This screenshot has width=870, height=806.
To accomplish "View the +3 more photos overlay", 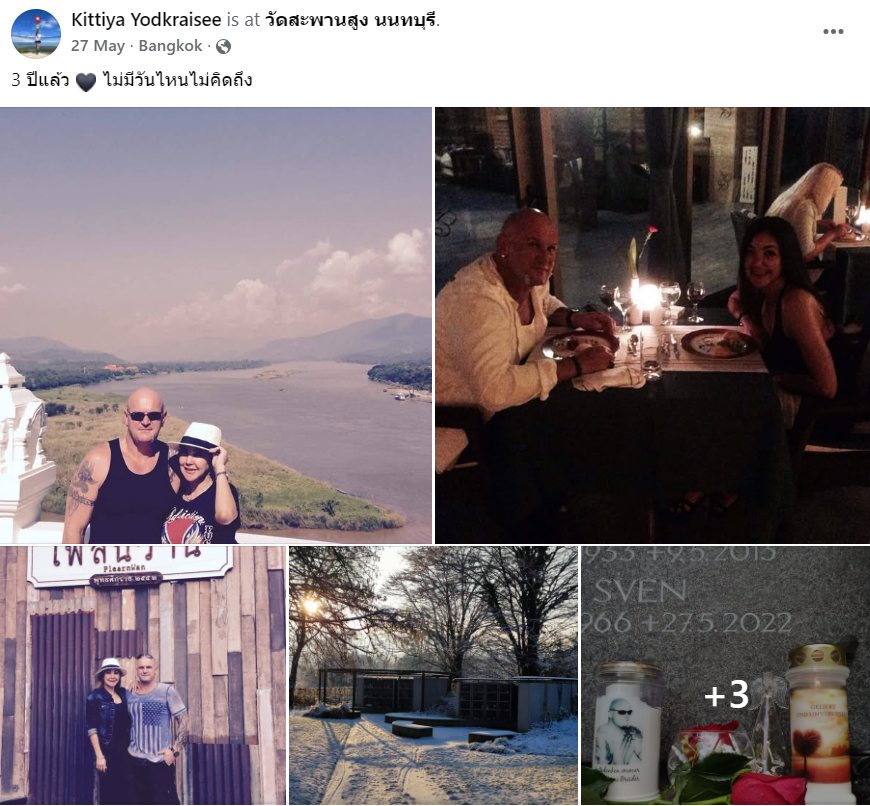I will coord(726,675).
